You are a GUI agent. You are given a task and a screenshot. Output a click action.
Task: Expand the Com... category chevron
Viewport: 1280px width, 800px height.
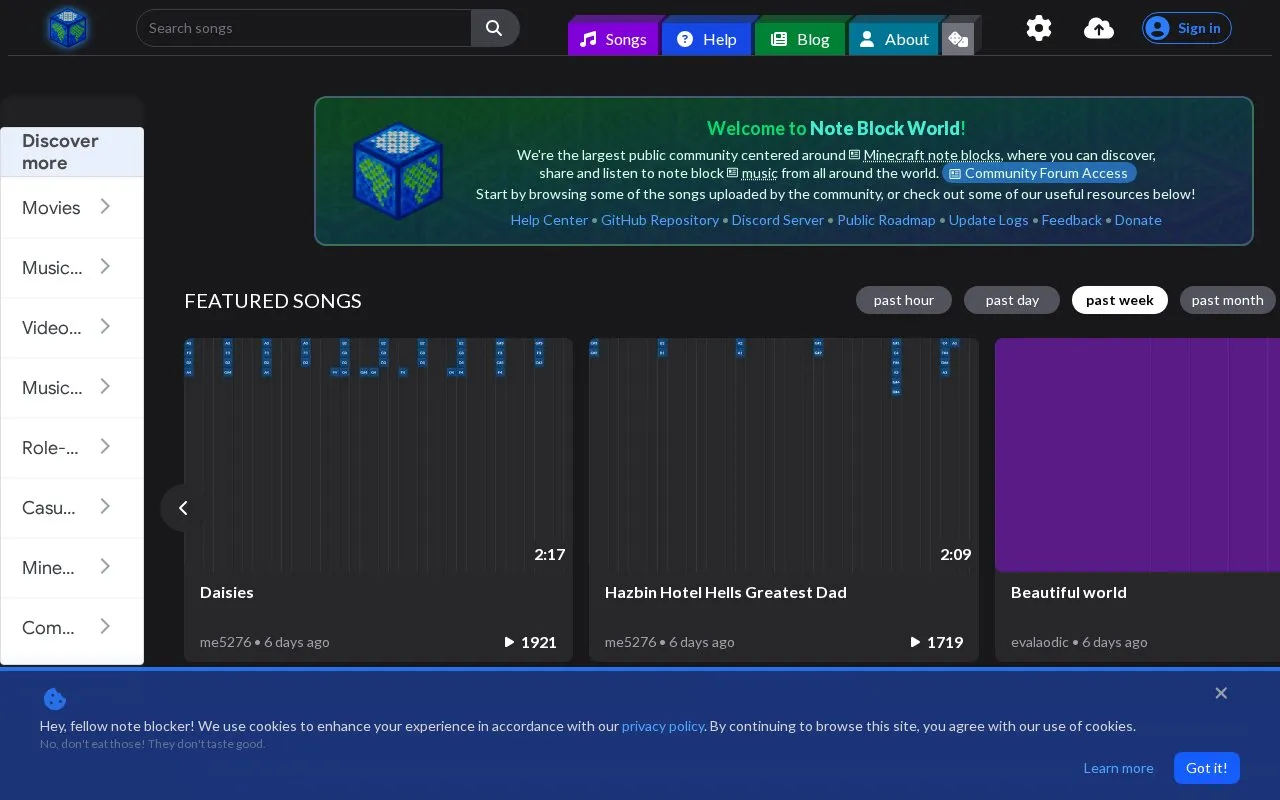[105, 627]
